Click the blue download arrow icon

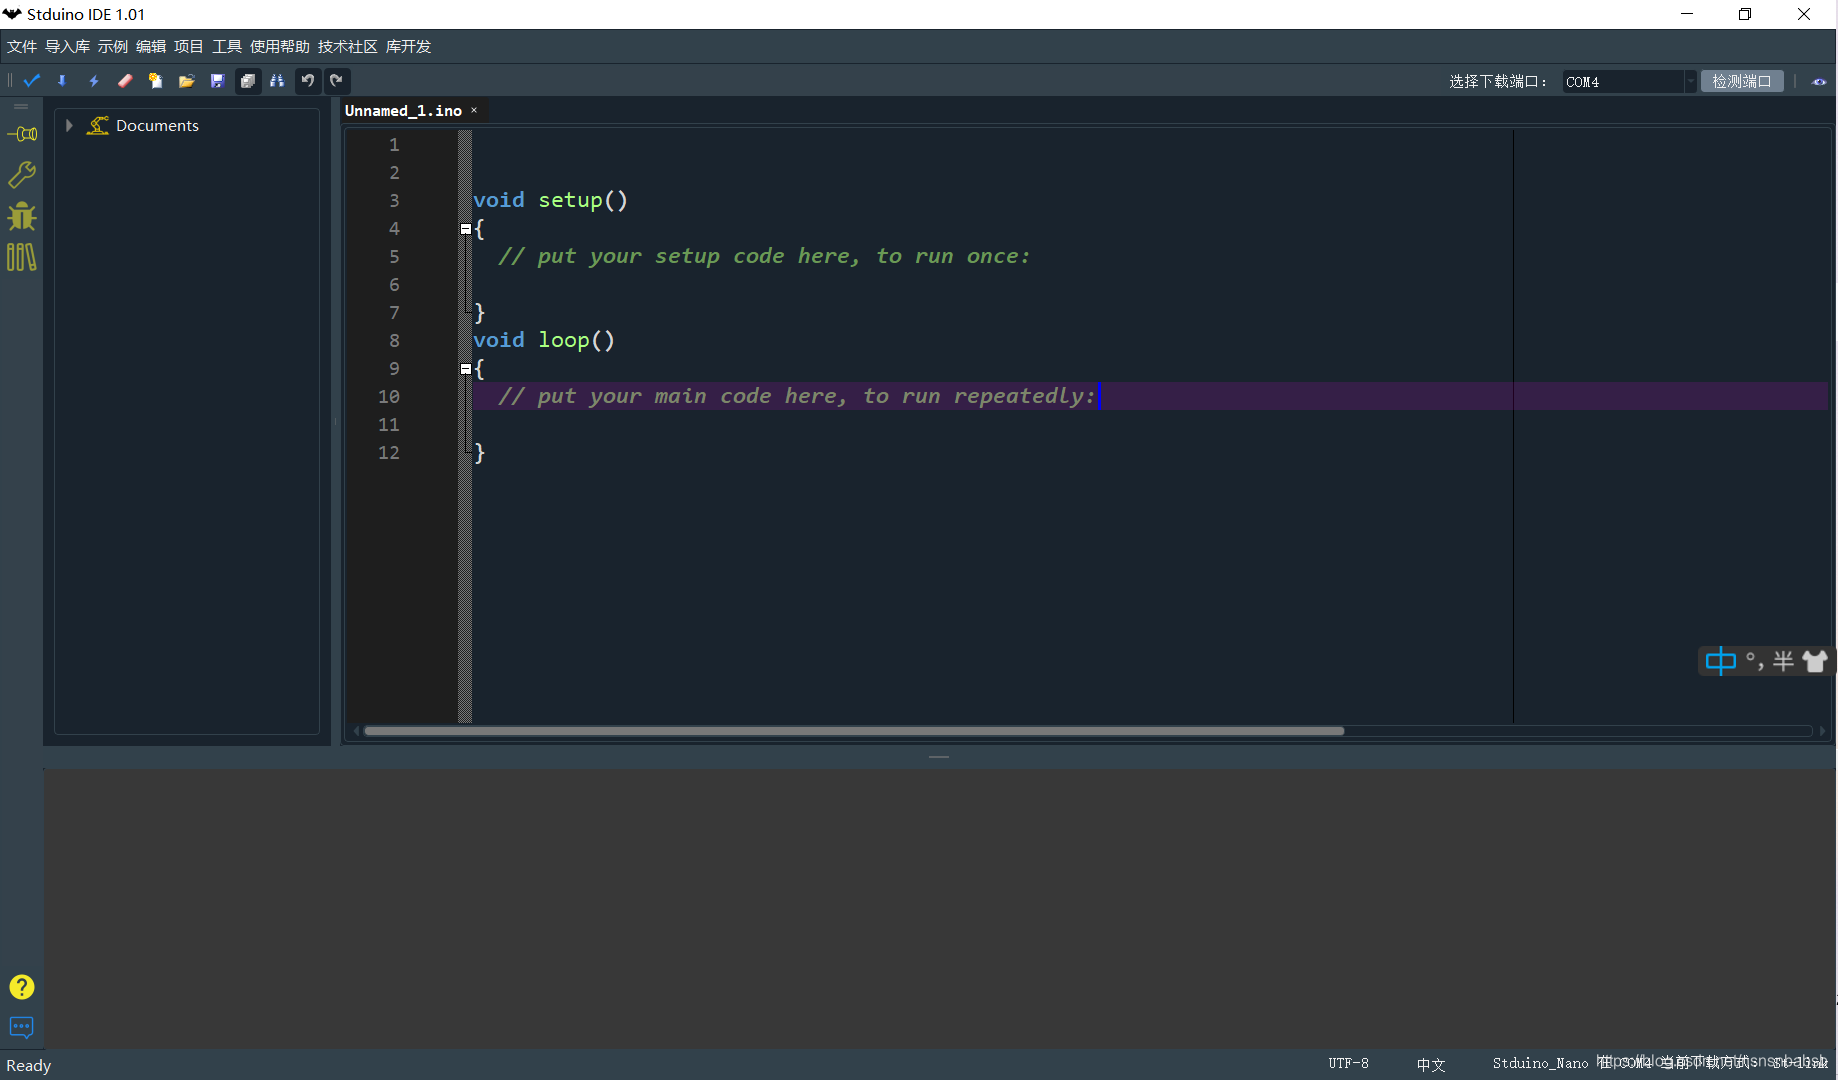tap(62, 81)
